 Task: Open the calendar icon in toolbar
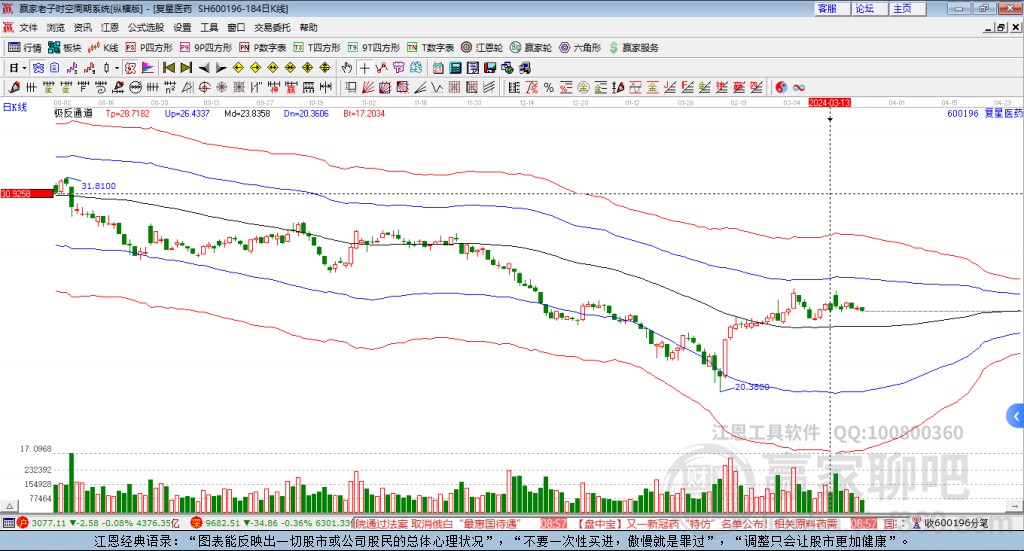pyautogui.click(x=438, y=68)
